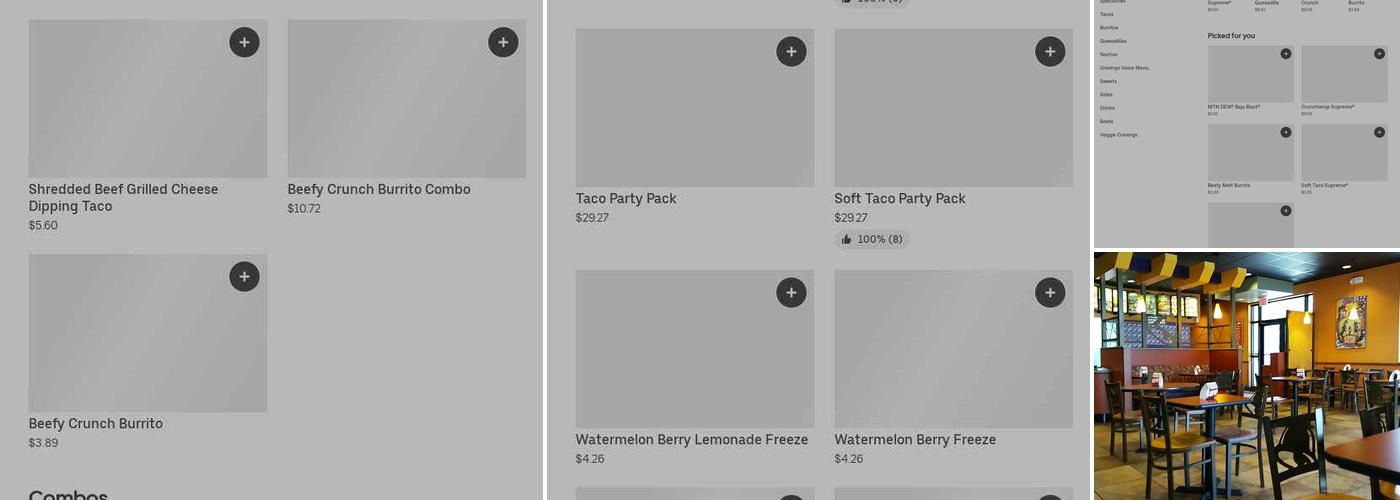Open the Taco Party Pack item name

pyautogui.click(x=626, y=199)
